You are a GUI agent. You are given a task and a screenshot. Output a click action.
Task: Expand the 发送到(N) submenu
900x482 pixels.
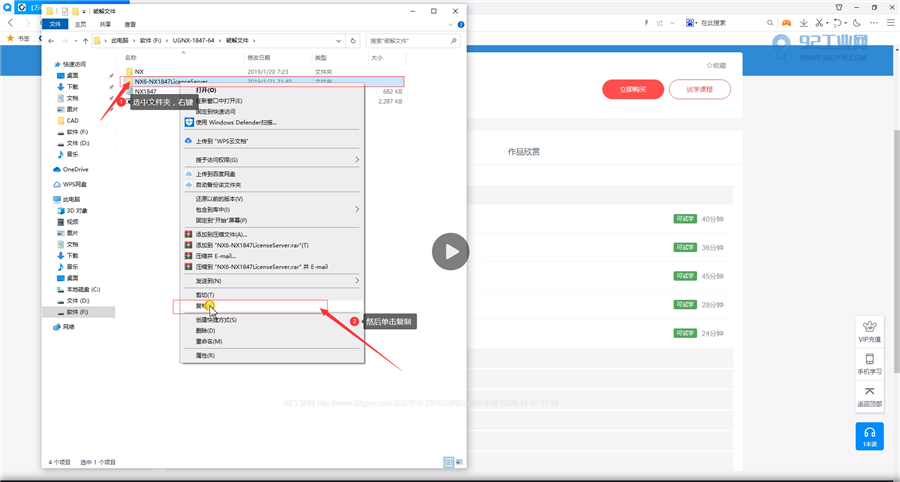[x=356, y=281]
